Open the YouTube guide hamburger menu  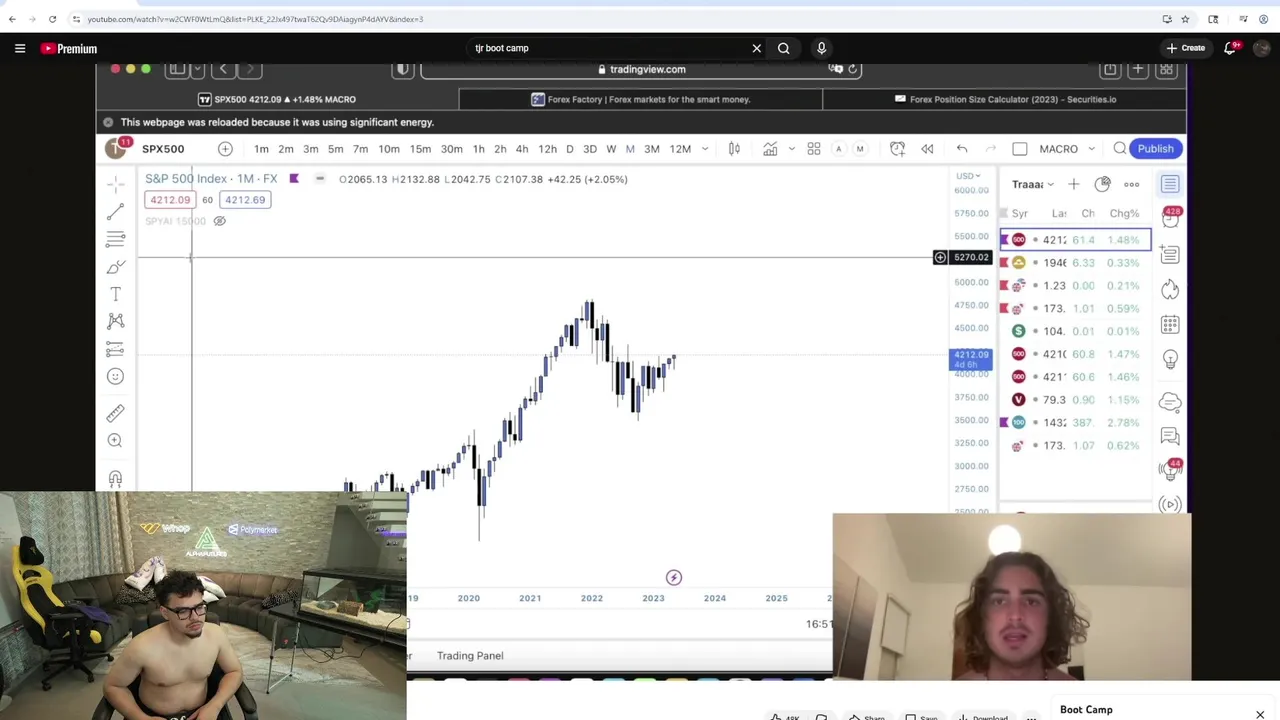click(20, 48)
